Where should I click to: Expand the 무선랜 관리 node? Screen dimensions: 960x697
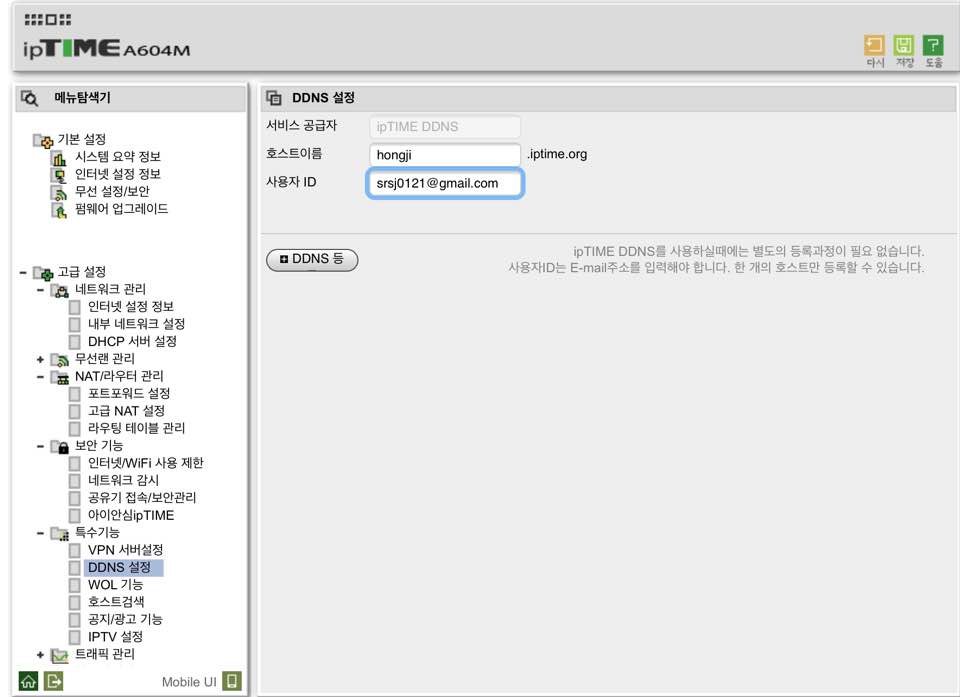click(40, 360)
